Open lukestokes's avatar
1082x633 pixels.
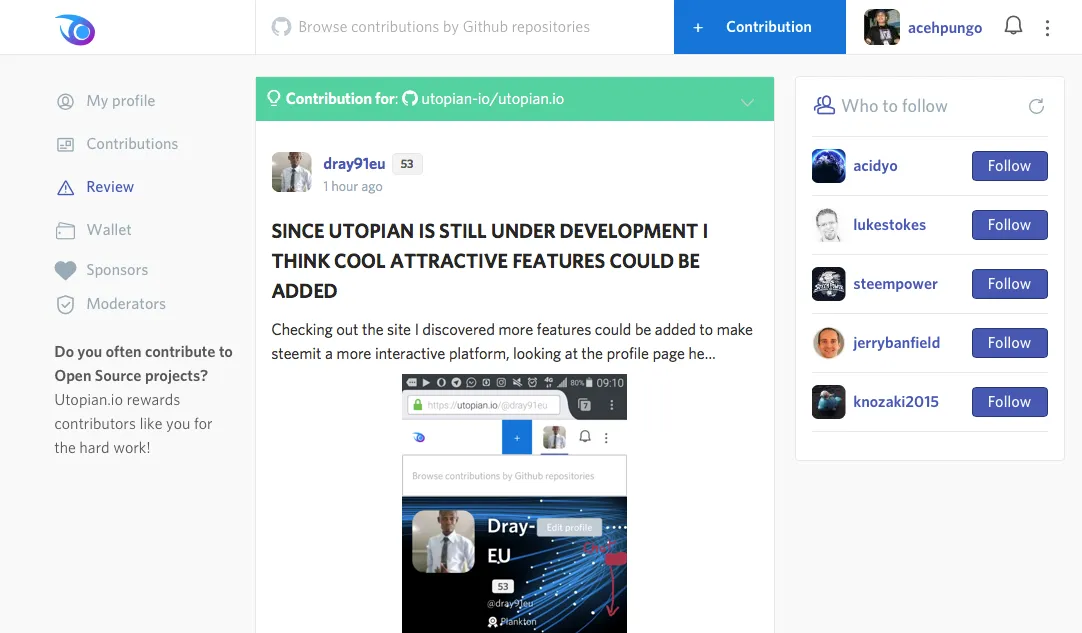(828, 225)
